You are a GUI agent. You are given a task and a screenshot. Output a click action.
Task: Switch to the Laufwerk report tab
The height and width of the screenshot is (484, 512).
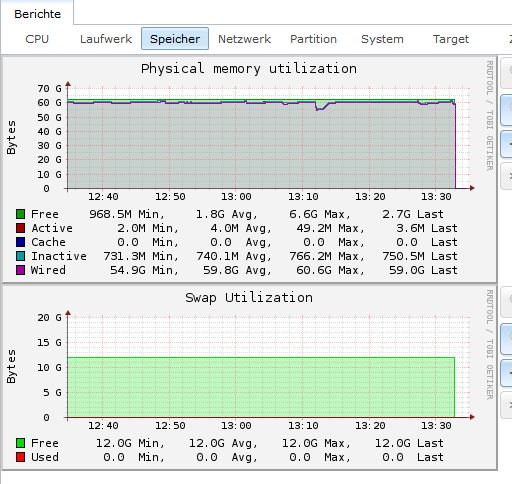106,39
